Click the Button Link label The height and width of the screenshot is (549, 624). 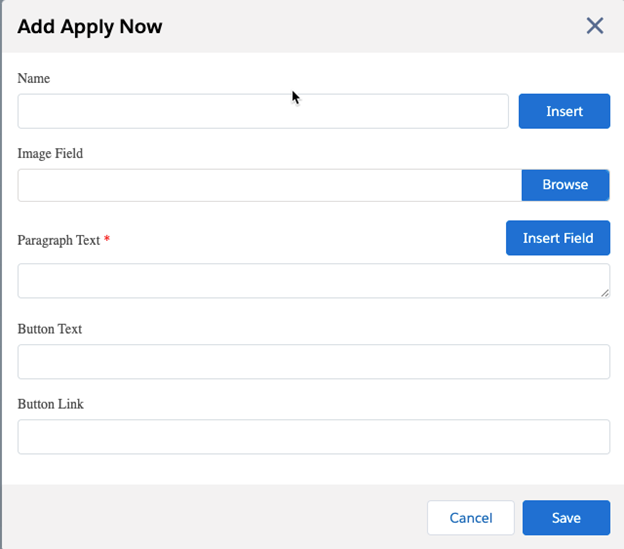[x=50, y=403]
